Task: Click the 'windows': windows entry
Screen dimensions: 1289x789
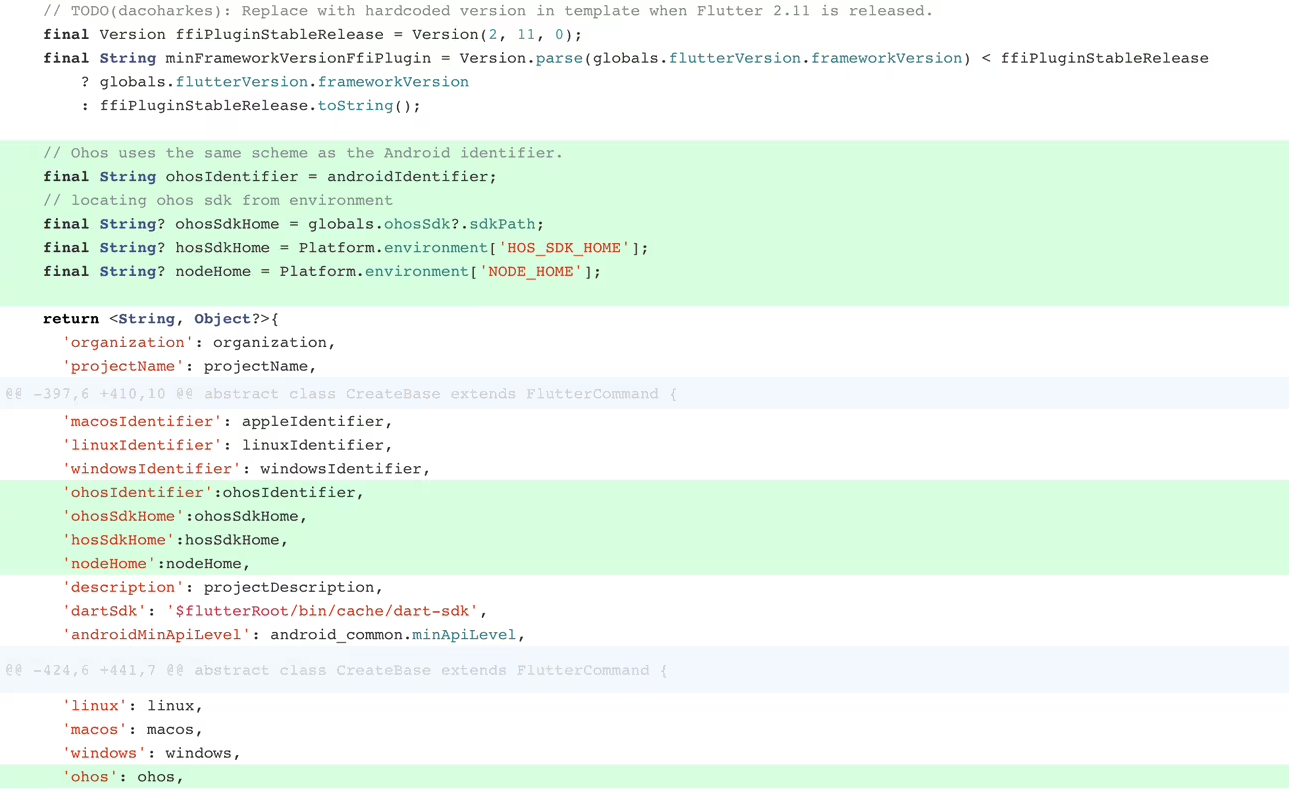Action: [x=152, y=754]
